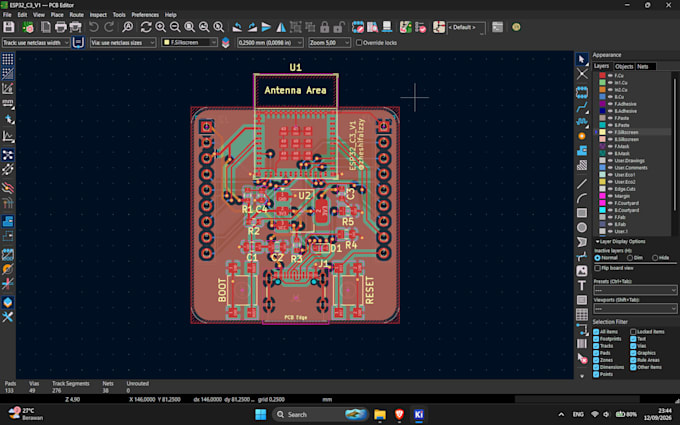Viewport: 680px width, 425px height.
Task: Enable Override locks checkbox
Action: click(359, 42)
